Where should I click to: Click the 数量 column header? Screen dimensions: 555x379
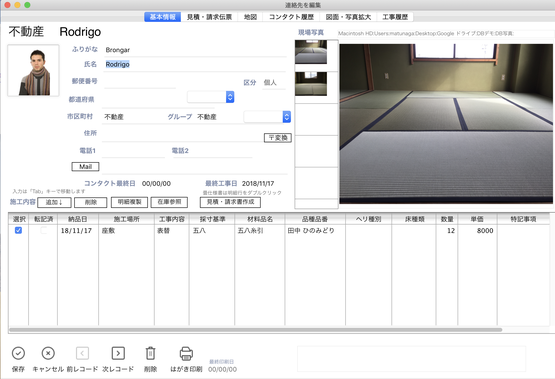click(447, 219)
